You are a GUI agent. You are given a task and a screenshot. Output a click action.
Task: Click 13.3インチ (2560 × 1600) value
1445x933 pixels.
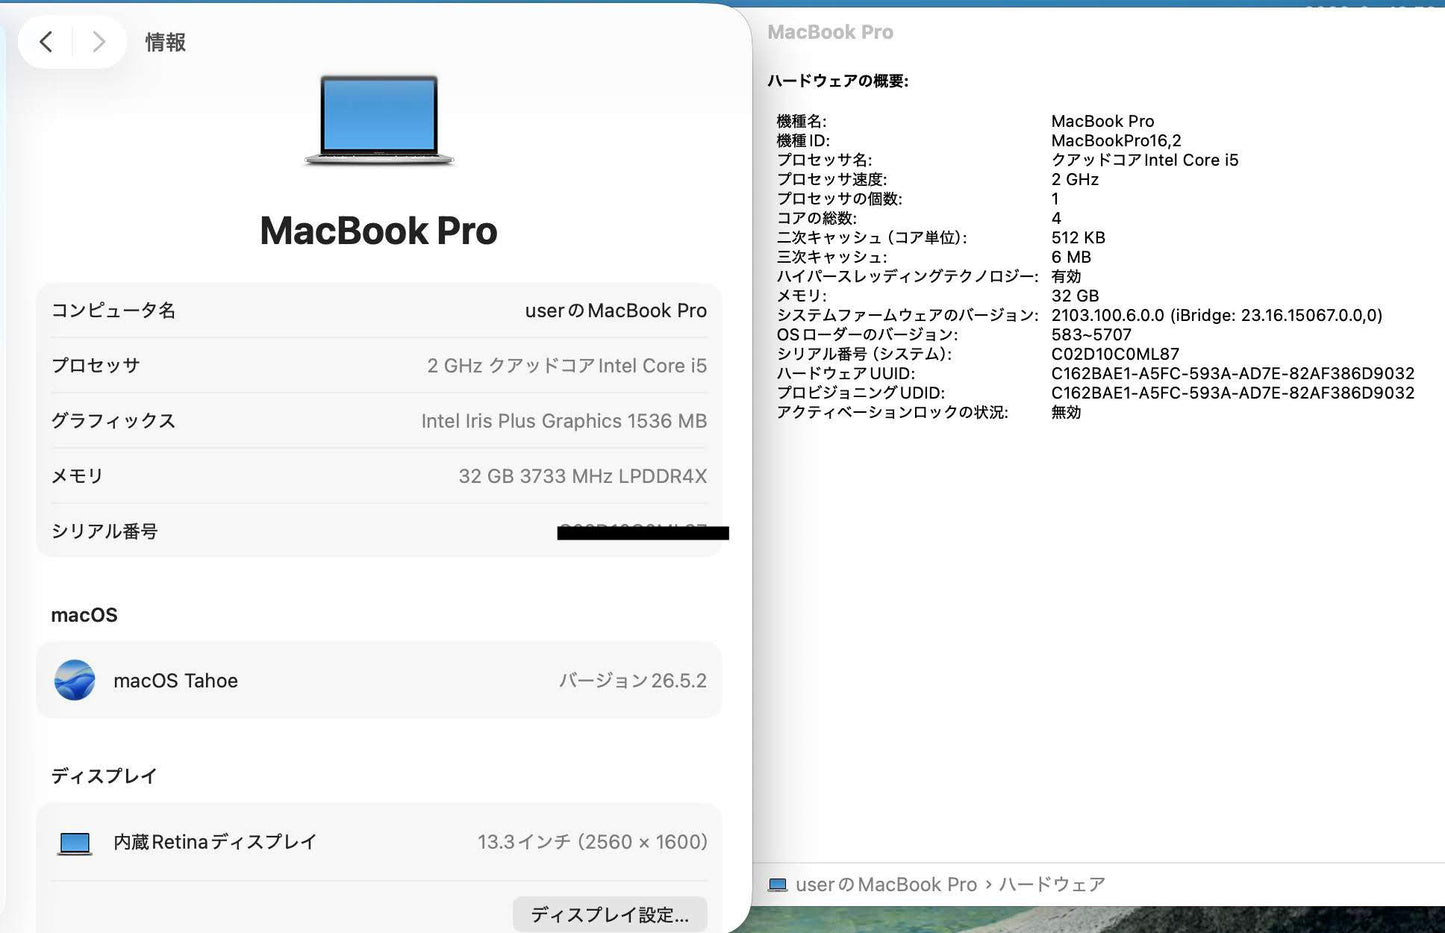(x=592, y=842)
